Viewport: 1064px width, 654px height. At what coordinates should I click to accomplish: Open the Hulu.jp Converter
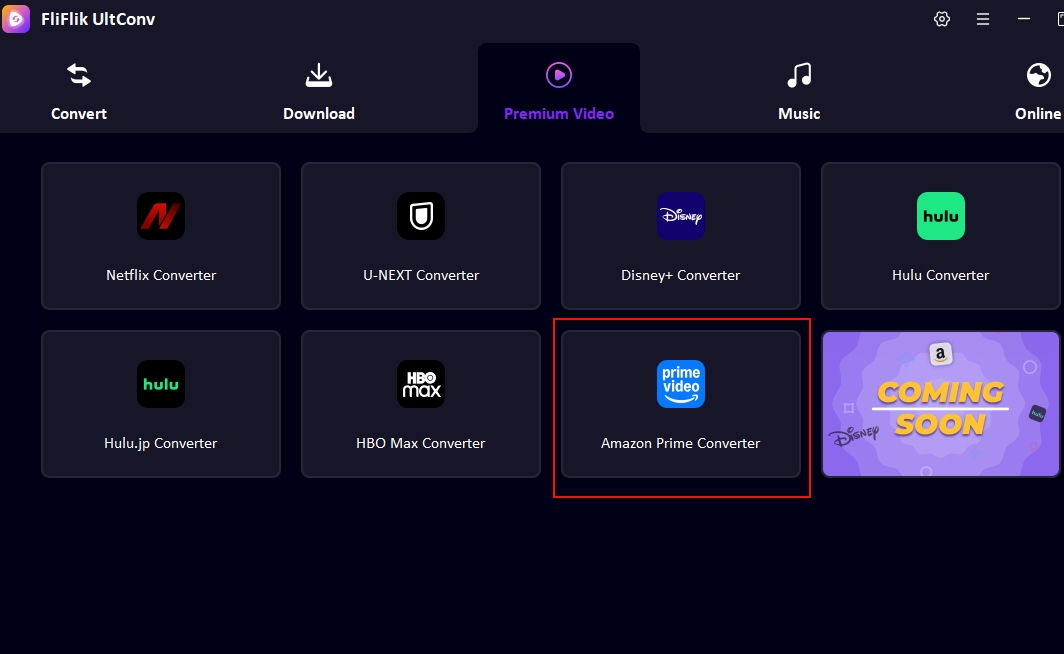(160, 384)
